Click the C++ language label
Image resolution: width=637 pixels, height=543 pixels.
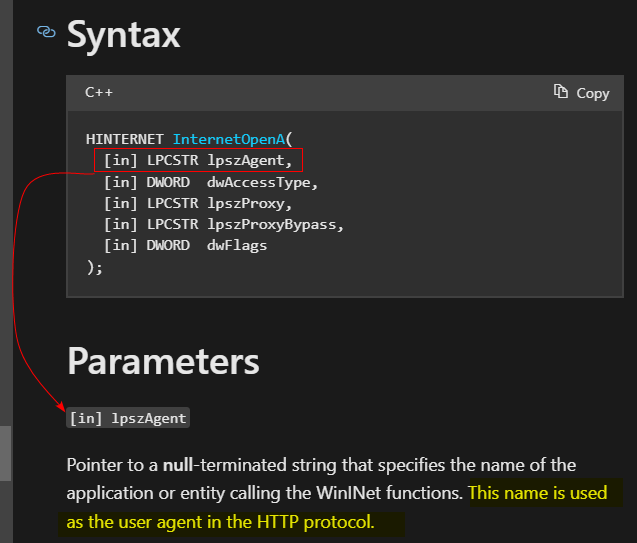pyautogui.click(x=99, y=92)
